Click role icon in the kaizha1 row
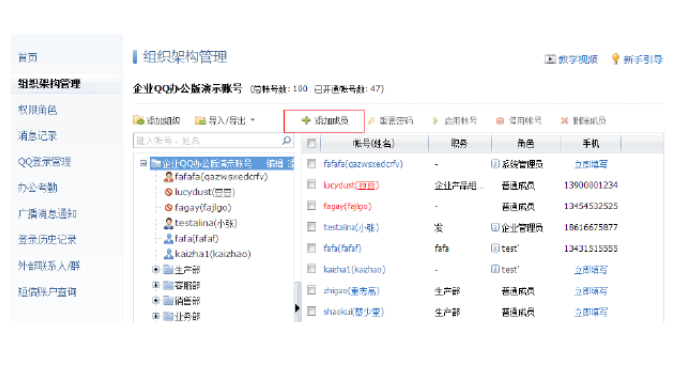Viewport: 673px width, 366px height. coord(495,269)
